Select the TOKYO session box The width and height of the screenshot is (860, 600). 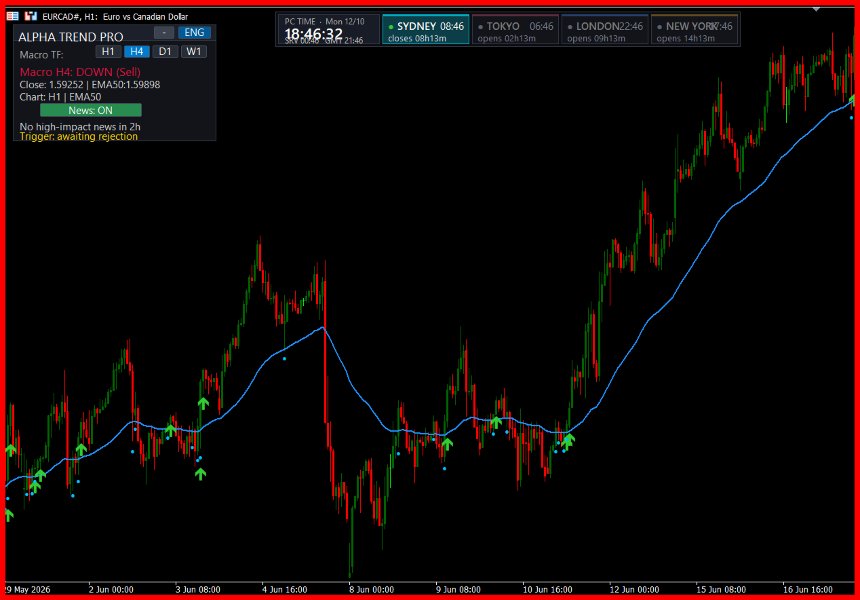(516, 30)
